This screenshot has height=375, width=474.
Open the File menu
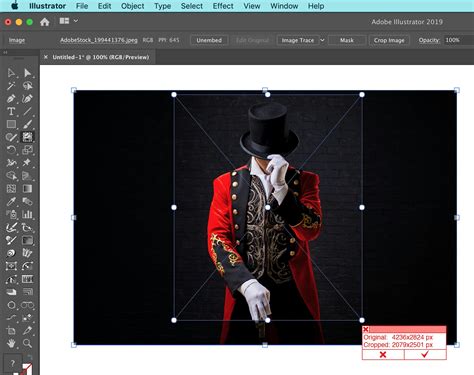pyautogui.click(x=82, y=6)
